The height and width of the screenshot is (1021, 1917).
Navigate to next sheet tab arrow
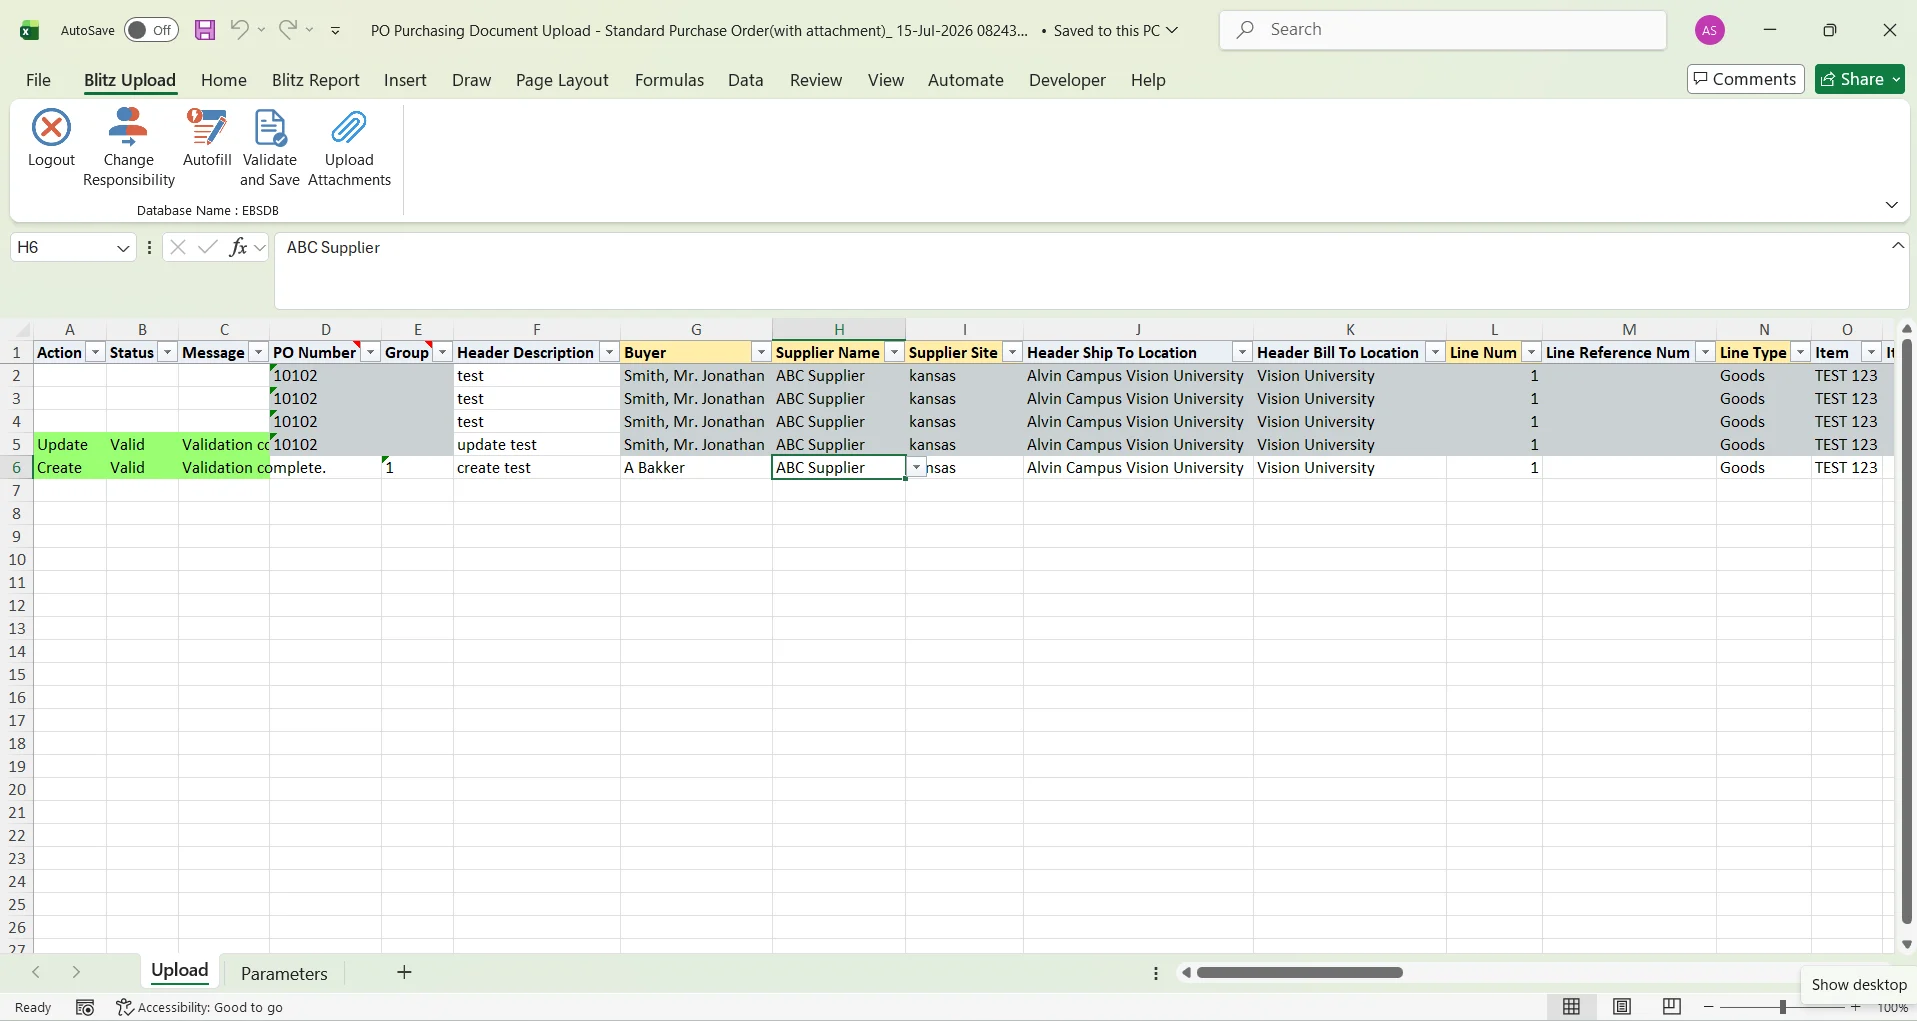[76, 972]
